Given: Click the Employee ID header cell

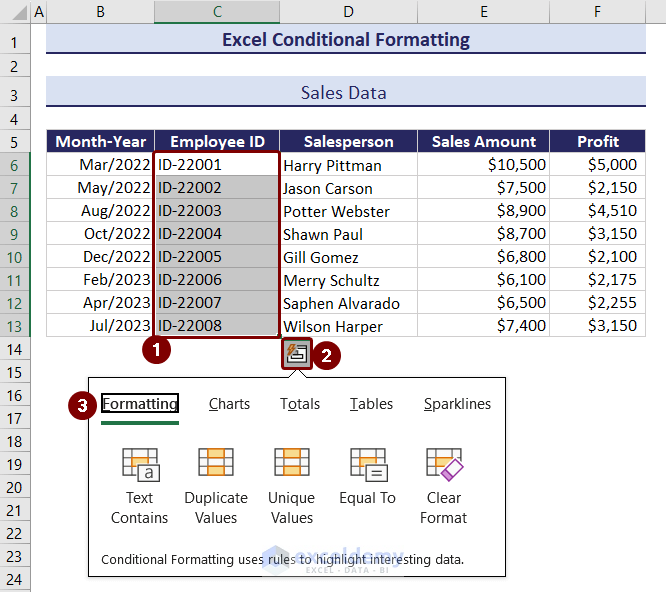Looking at the screenshot, I should pyautogui.click(x=217, y=141).
